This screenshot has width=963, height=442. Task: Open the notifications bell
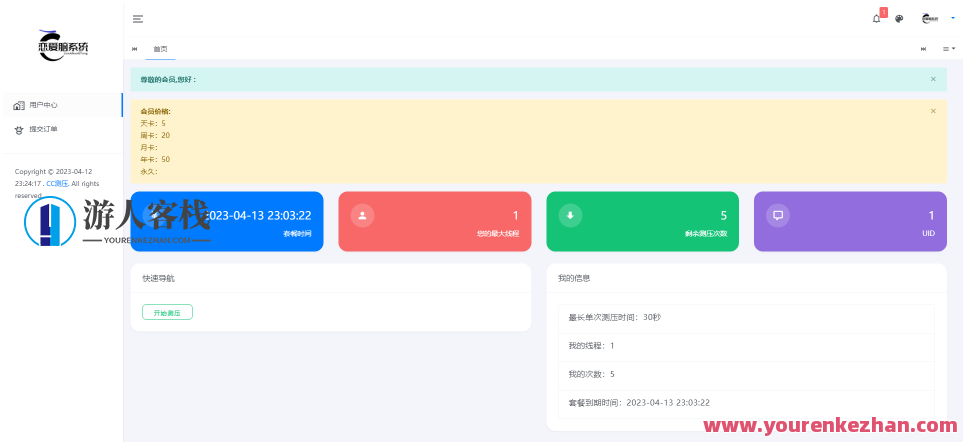(877, 19)
